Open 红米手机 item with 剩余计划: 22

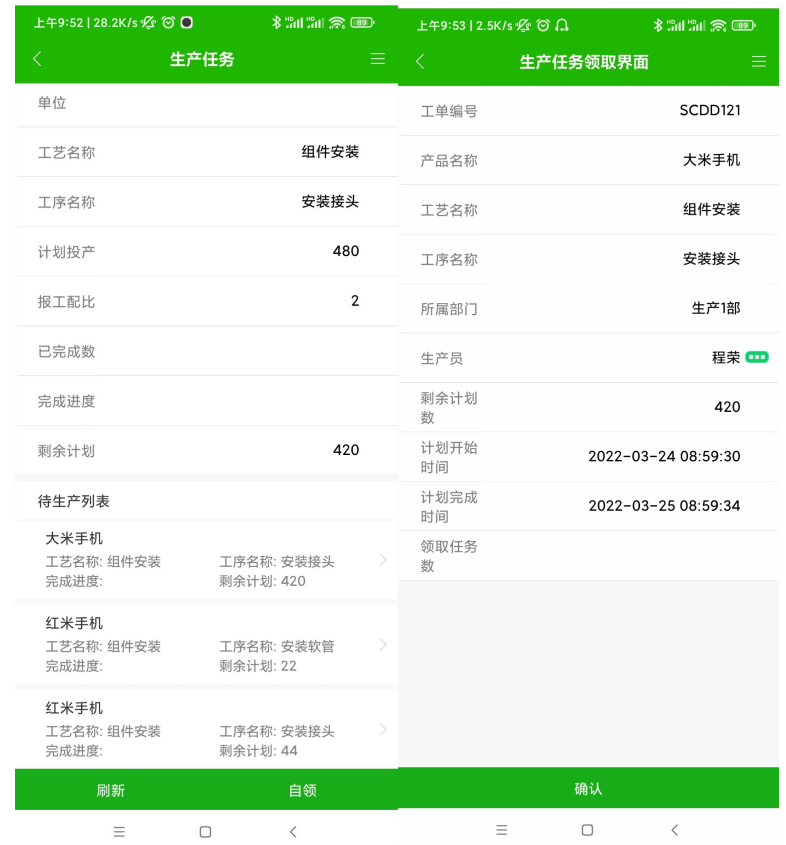tap(207, 645)
